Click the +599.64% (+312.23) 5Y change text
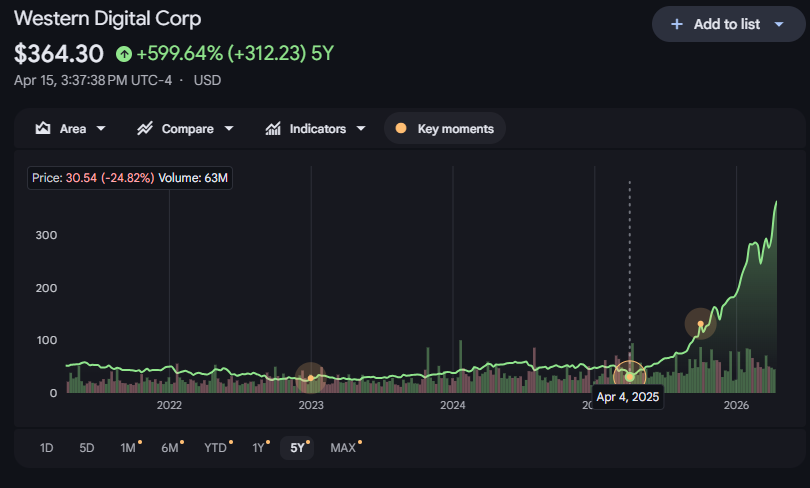810x488 pixels. coord(235,53)
